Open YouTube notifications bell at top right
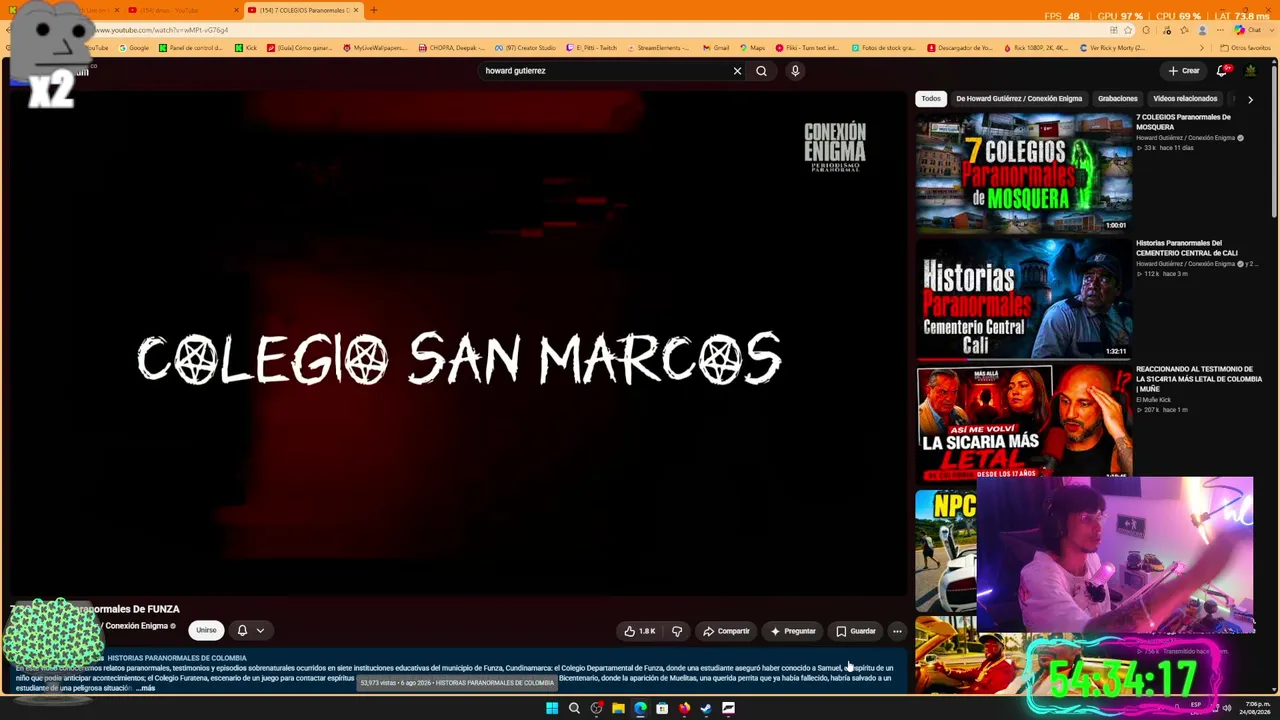 (1222, 71)
